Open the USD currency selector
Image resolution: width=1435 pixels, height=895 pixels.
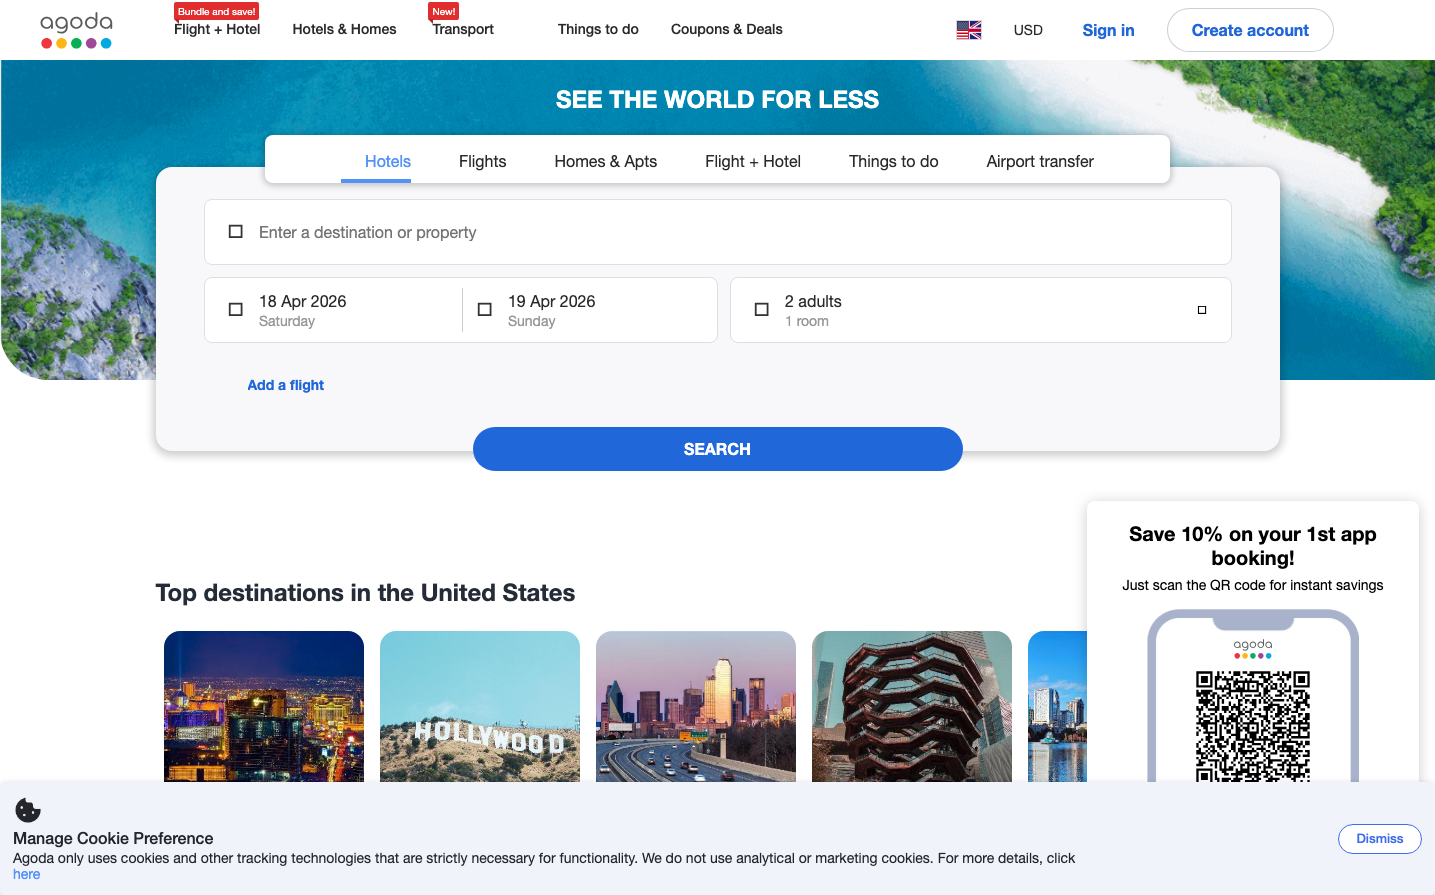1027,30
